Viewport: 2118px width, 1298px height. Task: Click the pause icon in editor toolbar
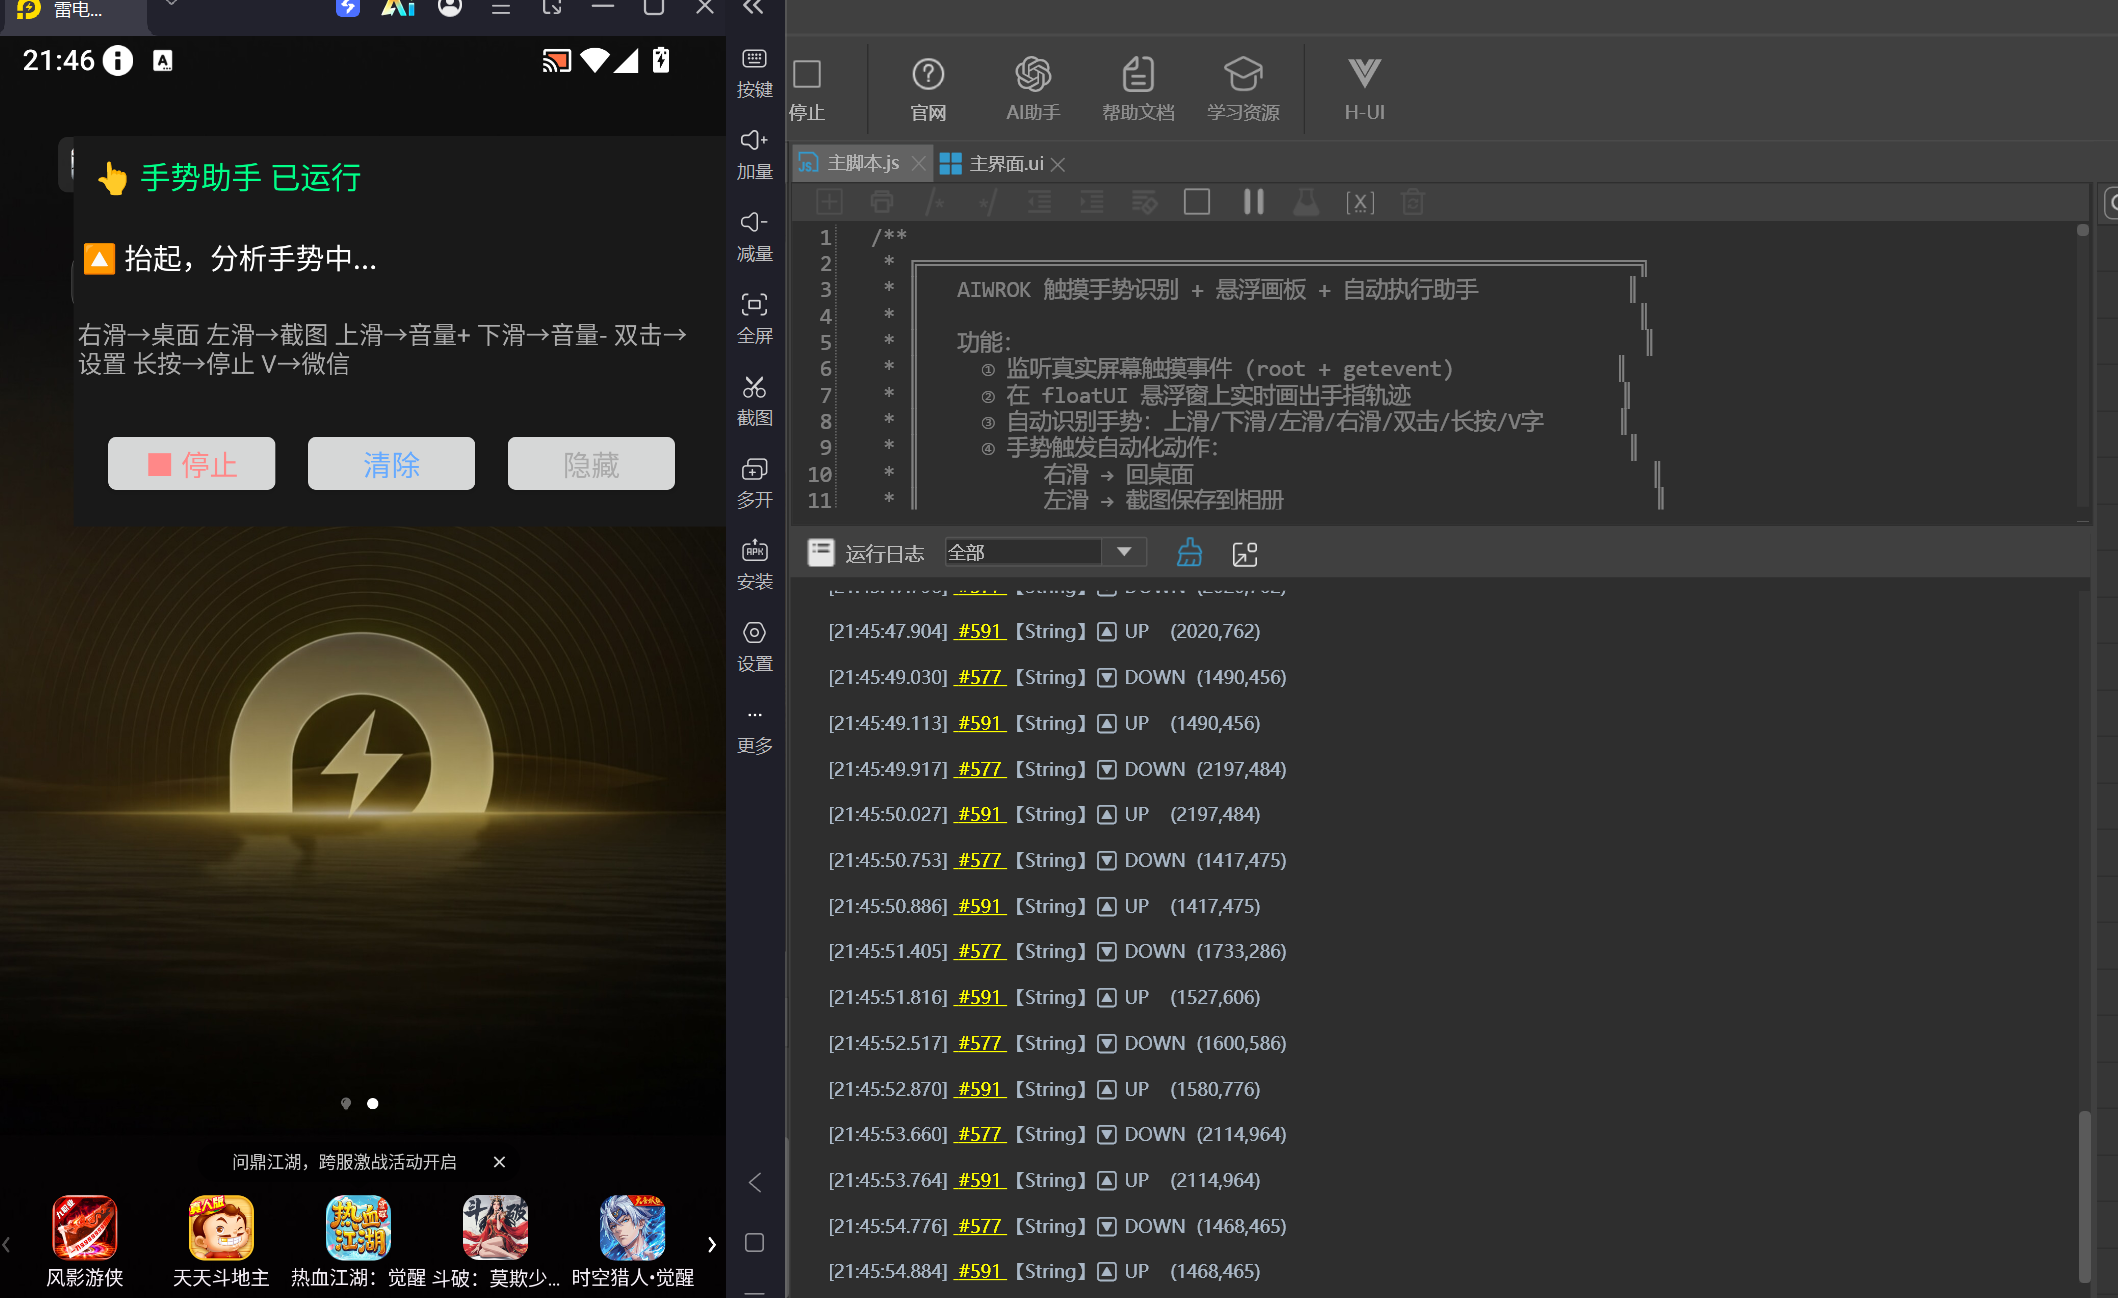point(1253,202)
